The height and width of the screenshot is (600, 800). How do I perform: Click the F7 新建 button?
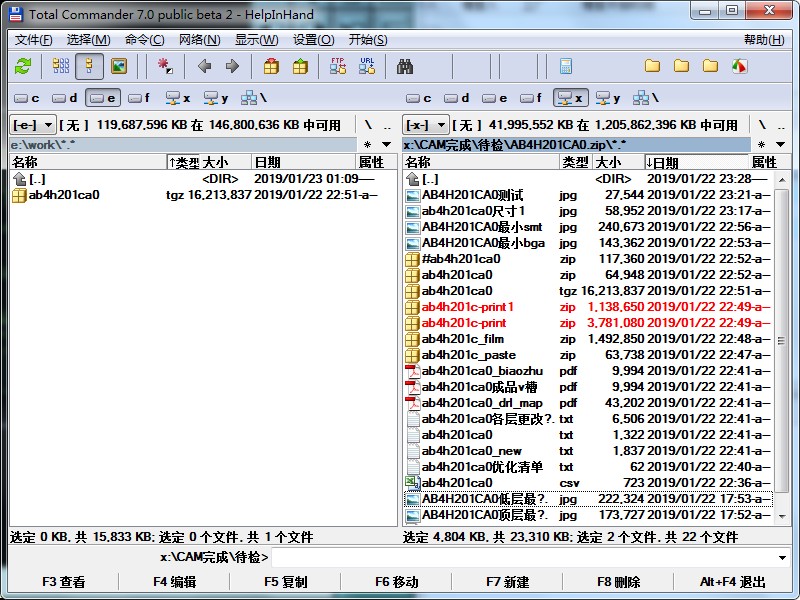pyautogui.click(x=508, y=582)
